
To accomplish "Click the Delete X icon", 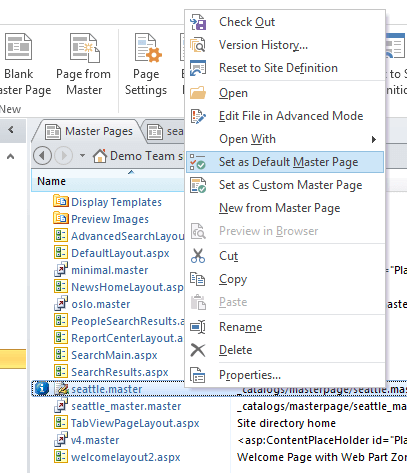I will (198, 350).
